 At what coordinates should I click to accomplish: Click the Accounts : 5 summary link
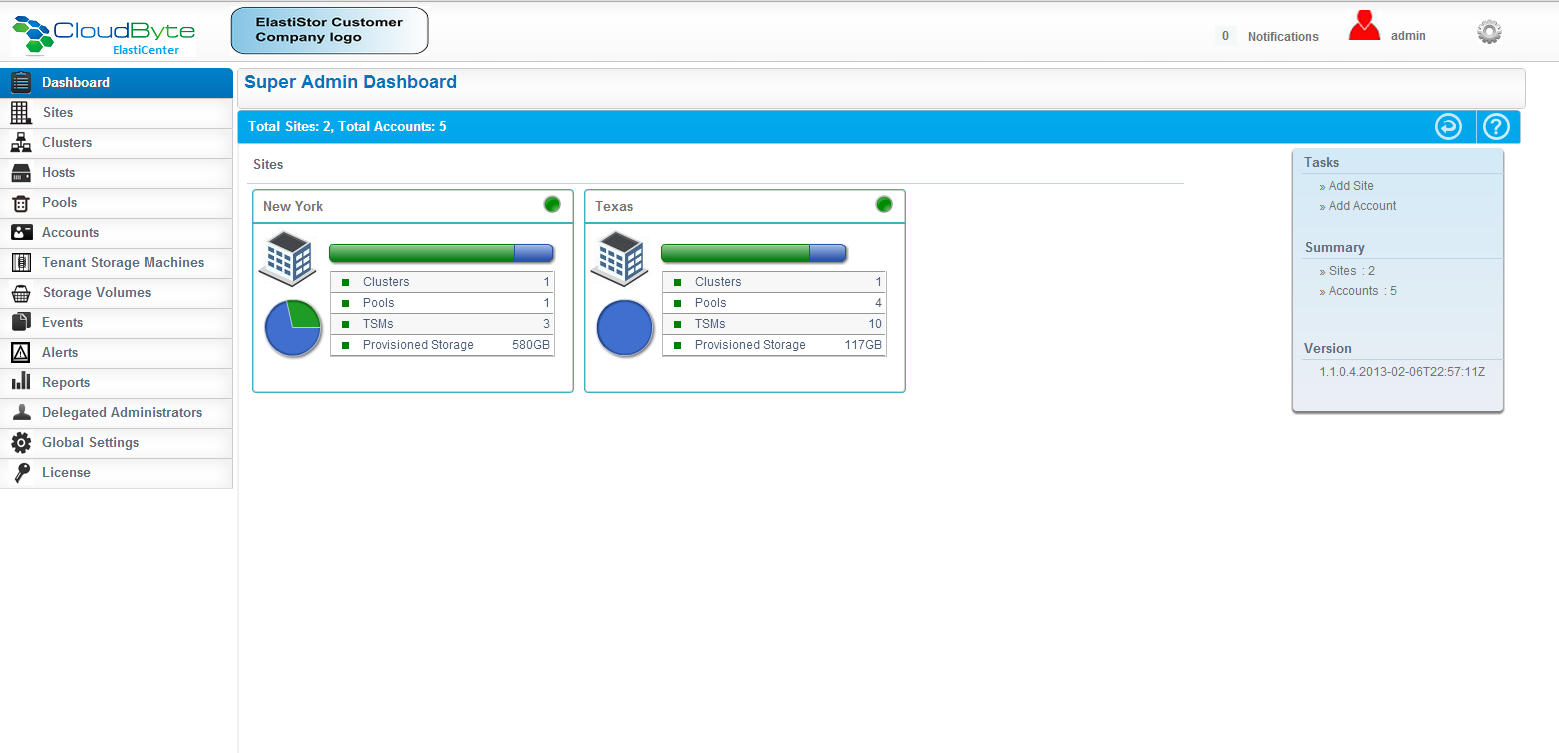pos(1362,291)
